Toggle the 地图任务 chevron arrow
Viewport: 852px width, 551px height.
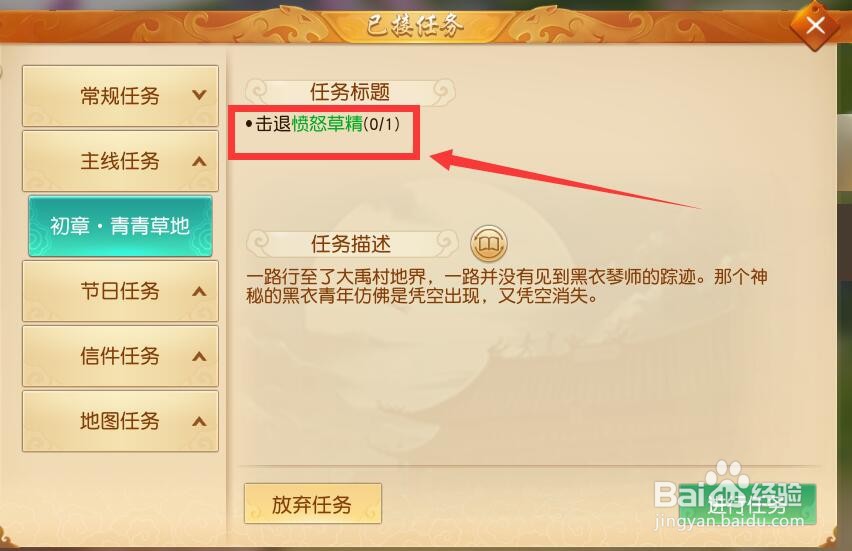[199, 421]
